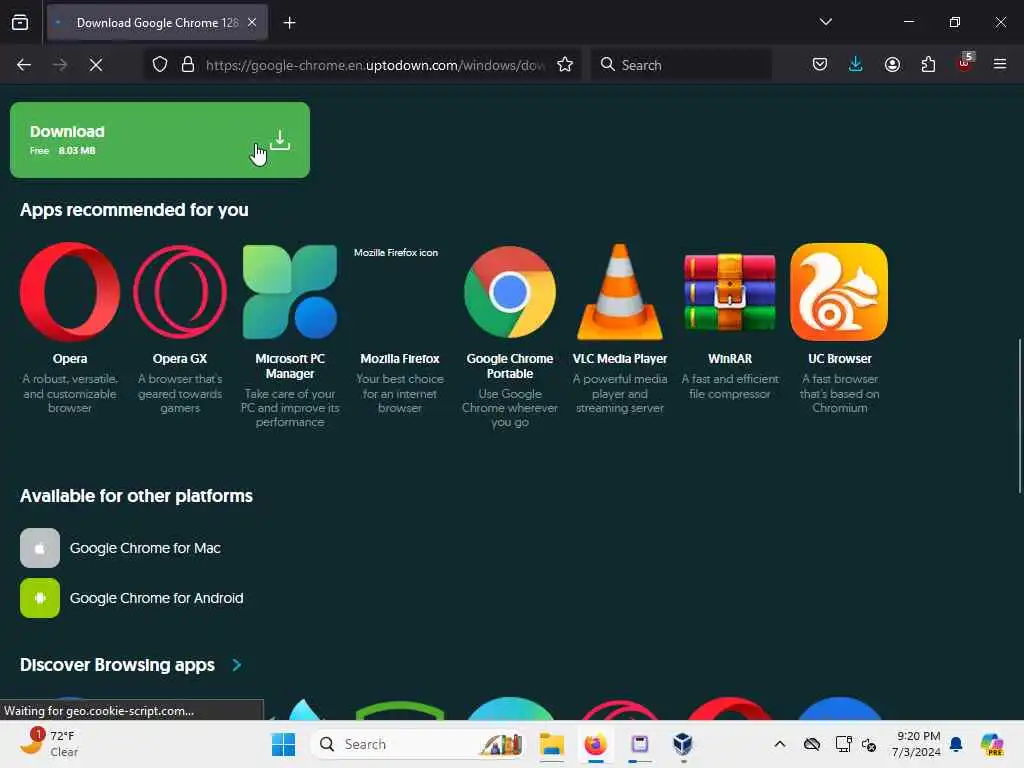
Task: Select the Android platform icon
Action: [x=40, y=598]
